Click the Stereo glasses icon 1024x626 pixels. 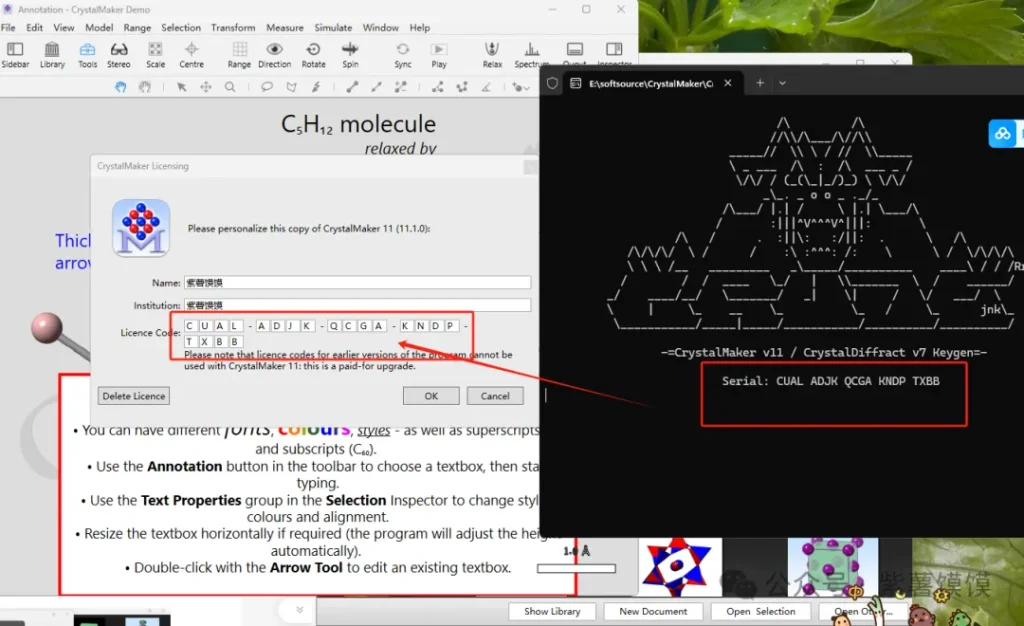(119, 54)
